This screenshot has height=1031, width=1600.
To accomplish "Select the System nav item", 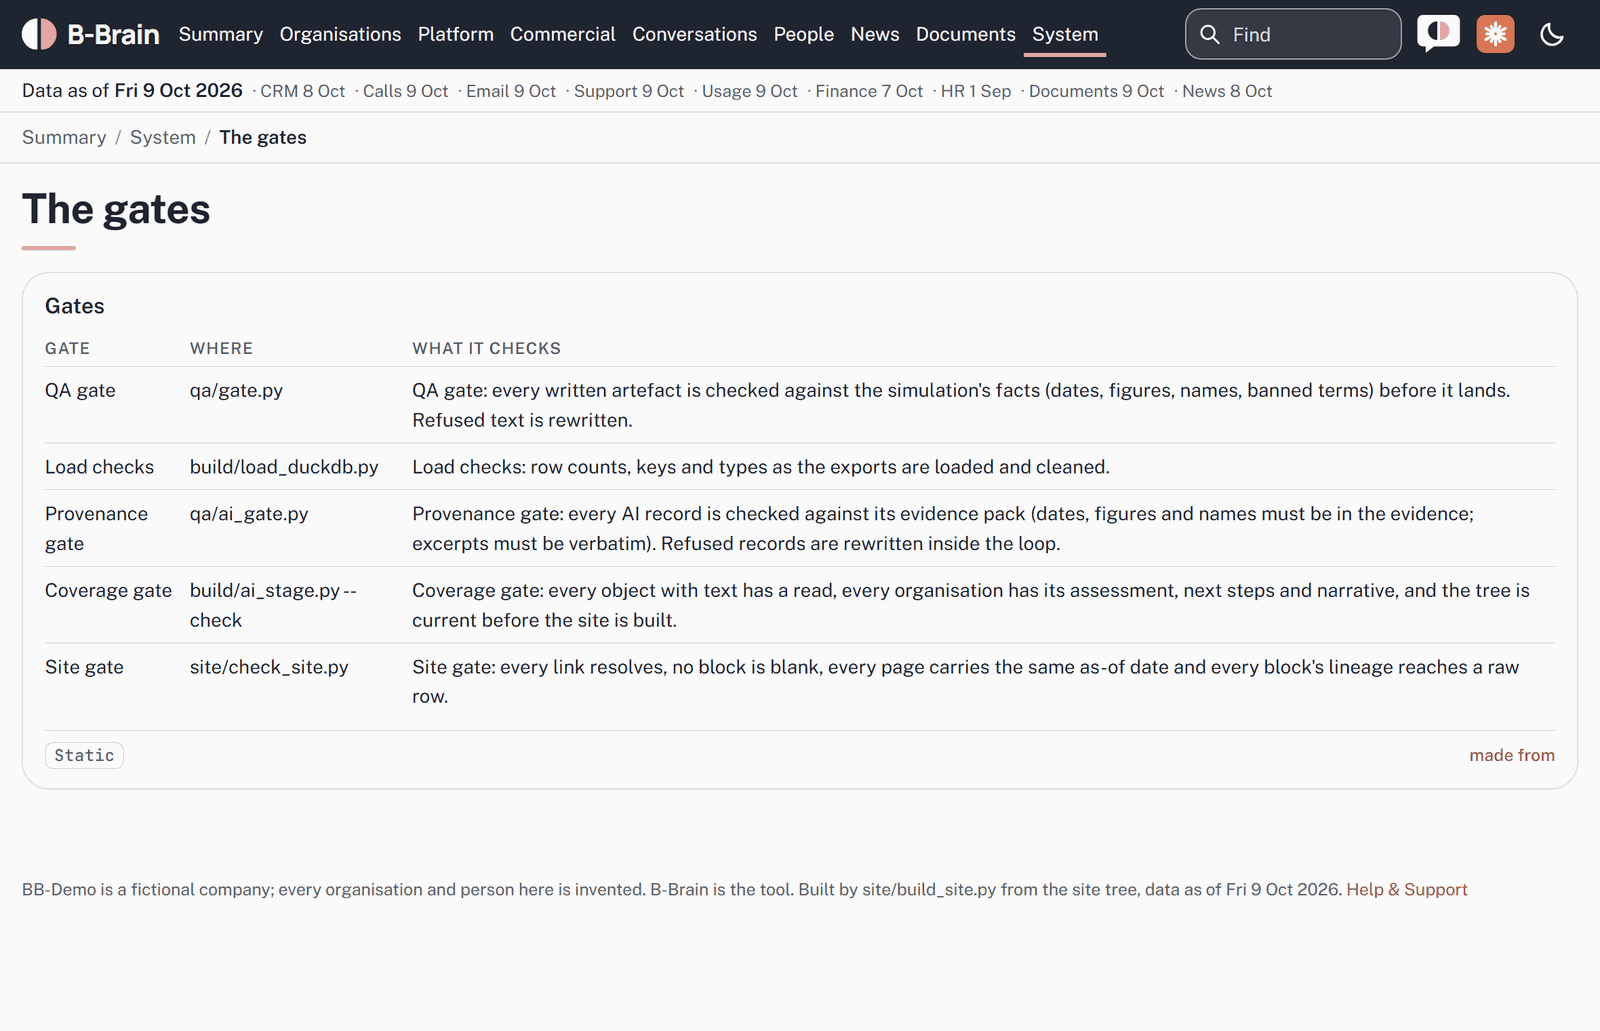I will pyautogui.click(x=1065, y=34).
